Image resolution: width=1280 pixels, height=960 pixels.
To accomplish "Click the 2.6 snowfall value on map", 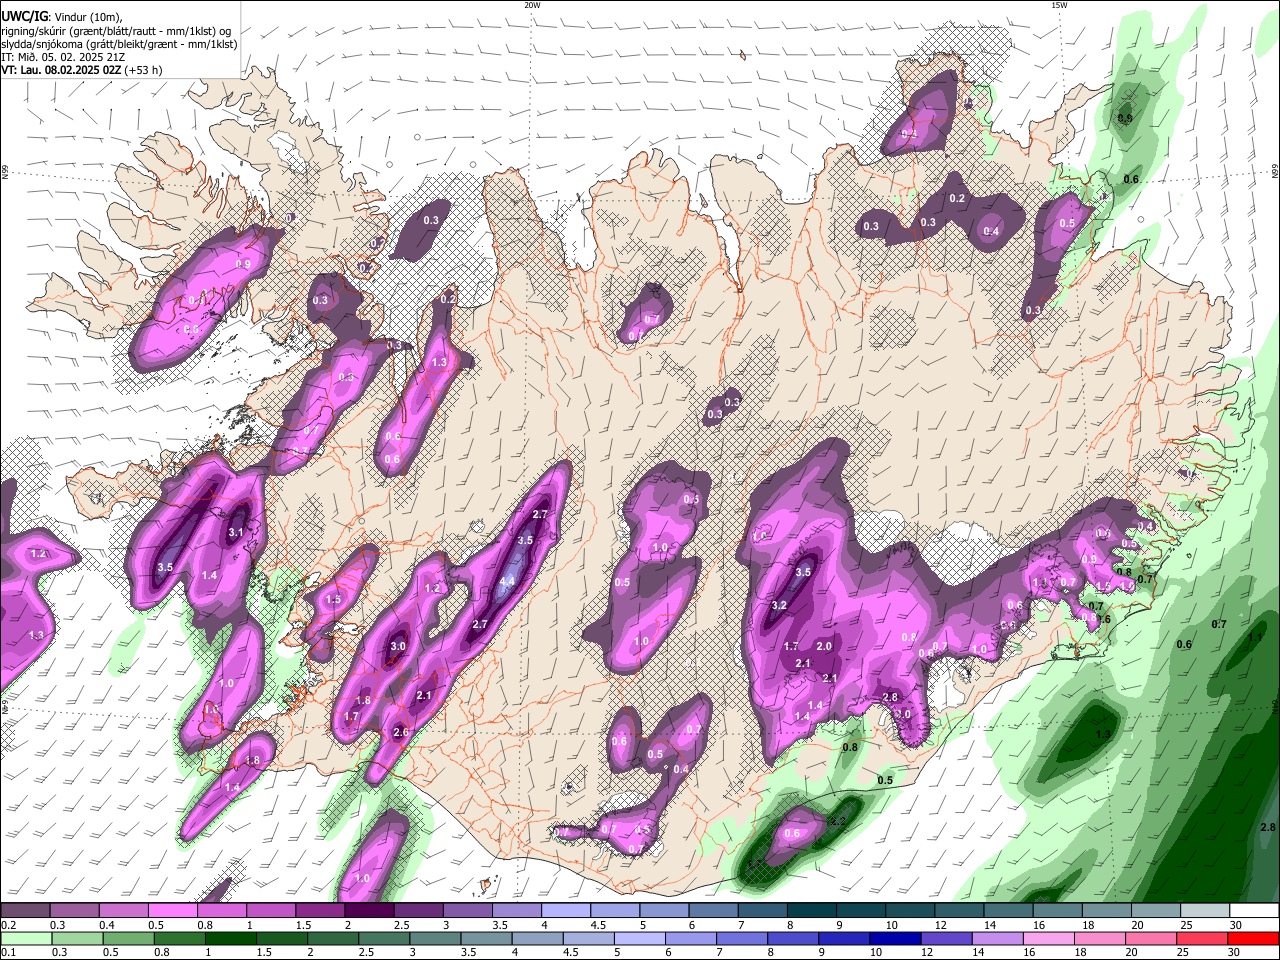I will click(x=401, y=733).
